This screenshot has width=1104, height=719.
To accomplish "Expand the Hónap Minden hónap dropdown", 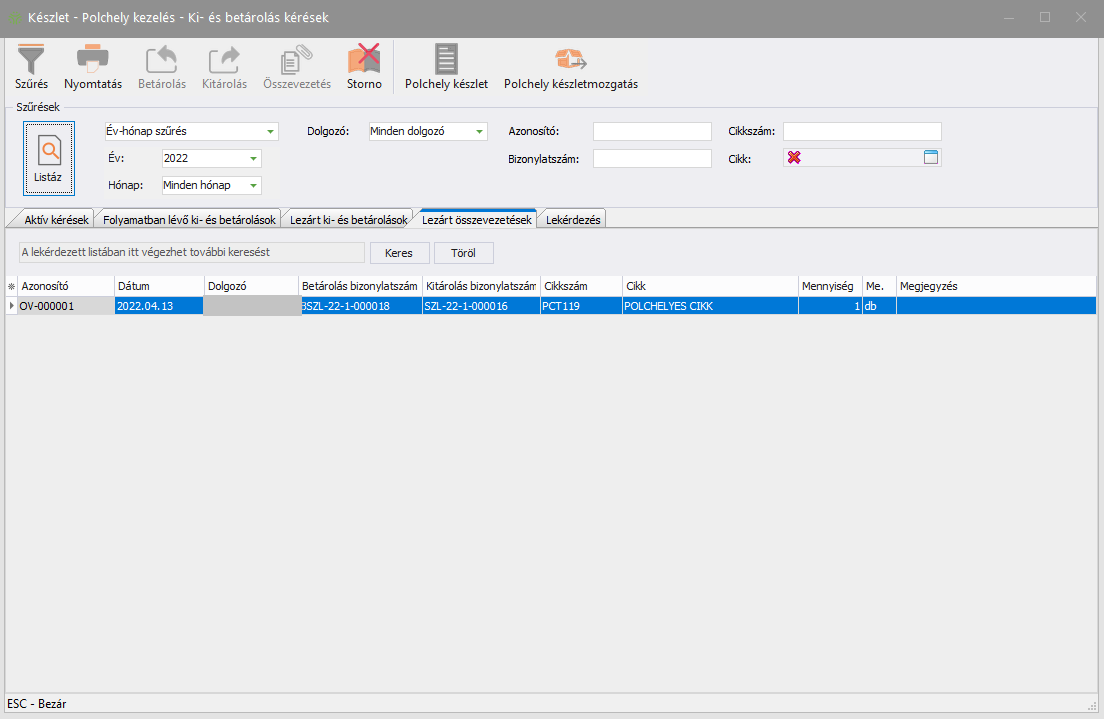I will (254, 185).
